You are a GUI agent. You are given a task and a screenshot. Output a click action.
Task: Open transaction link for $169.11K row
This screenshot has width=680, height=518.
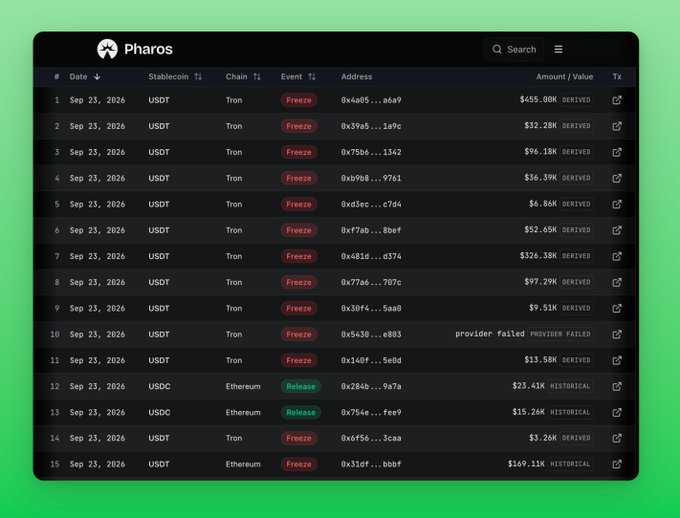pos(617,464)
